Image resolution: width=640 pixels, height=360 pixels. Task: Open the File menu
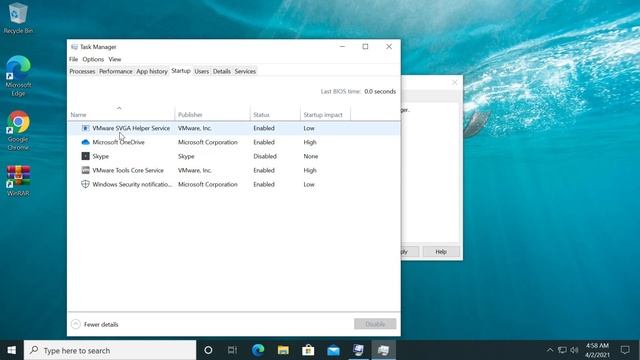[73, 59]
